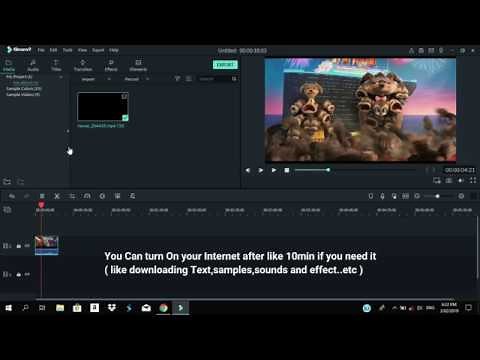Step to previous frame
Screen dimensions: 480x360
[248, 170]
